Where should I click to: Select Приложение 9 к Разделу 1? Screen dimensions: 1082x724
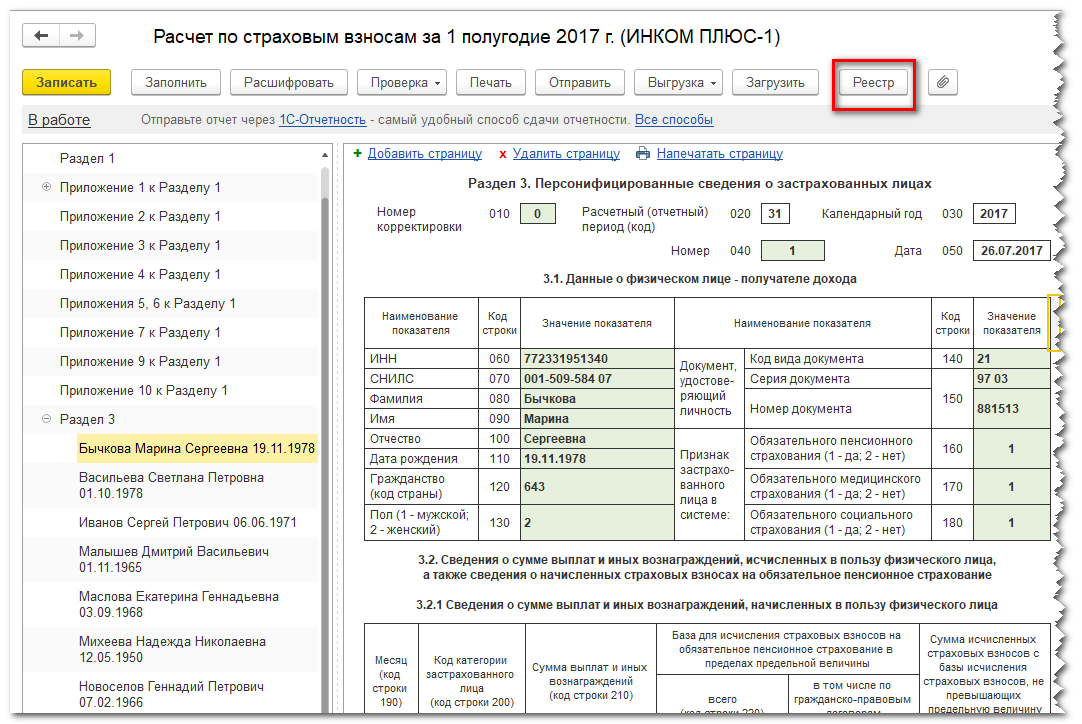[x=140, y=361]
